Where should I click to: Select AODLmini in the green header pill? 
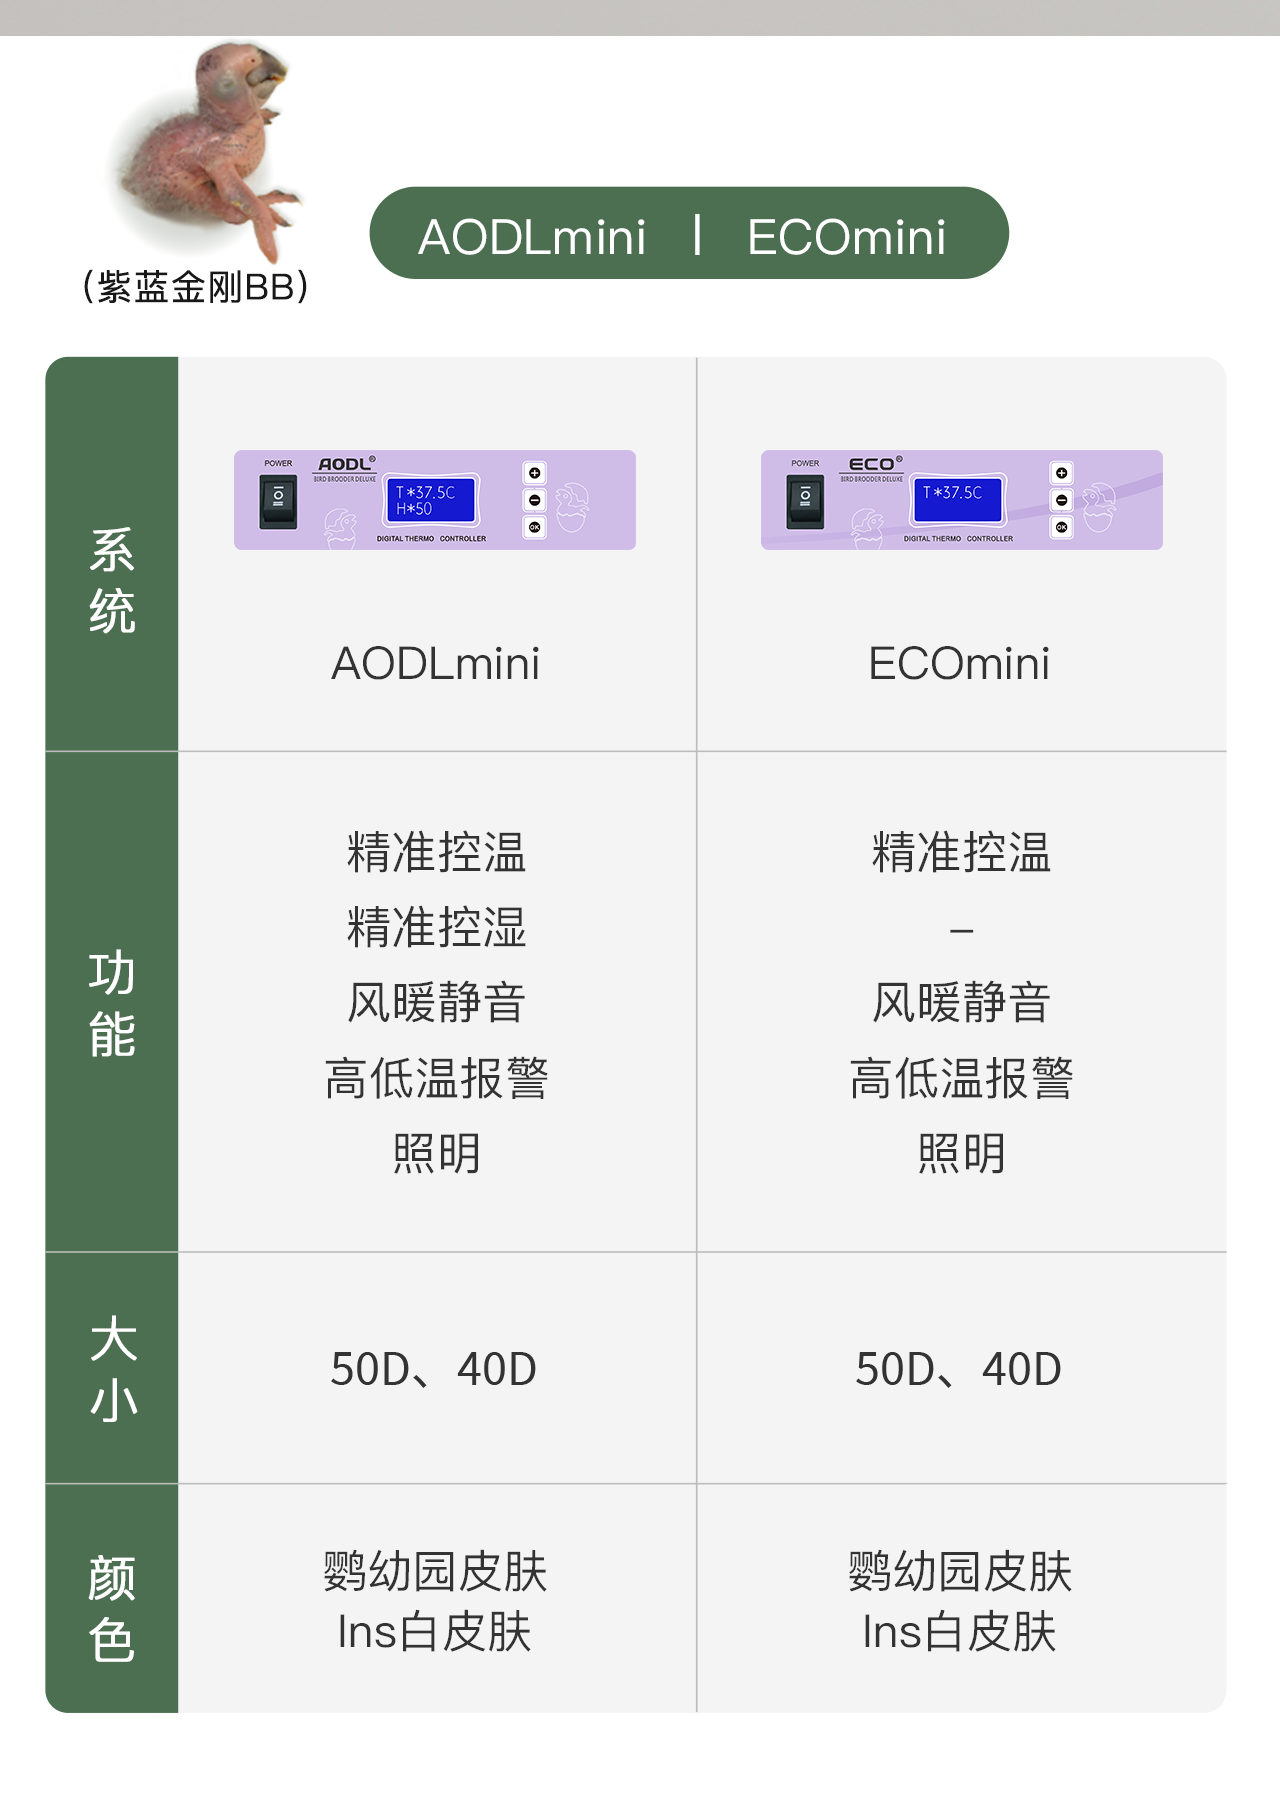(x=532, y=237)
